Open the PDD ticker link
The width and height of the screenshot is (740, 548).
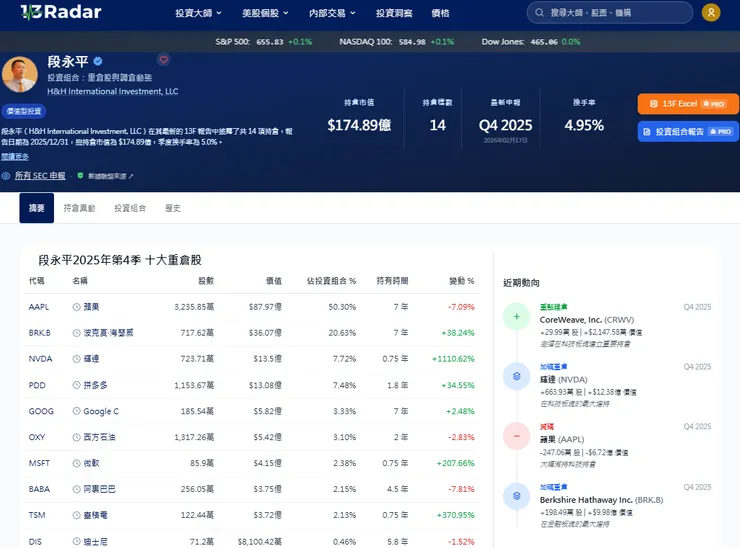coord(37,385)
